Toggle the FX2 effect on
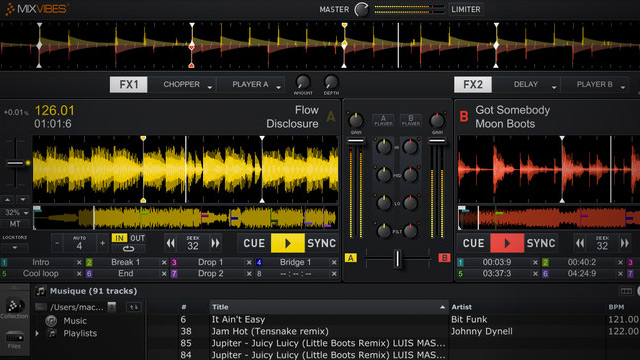The image size is (640, 360). [x=473, y=84]
